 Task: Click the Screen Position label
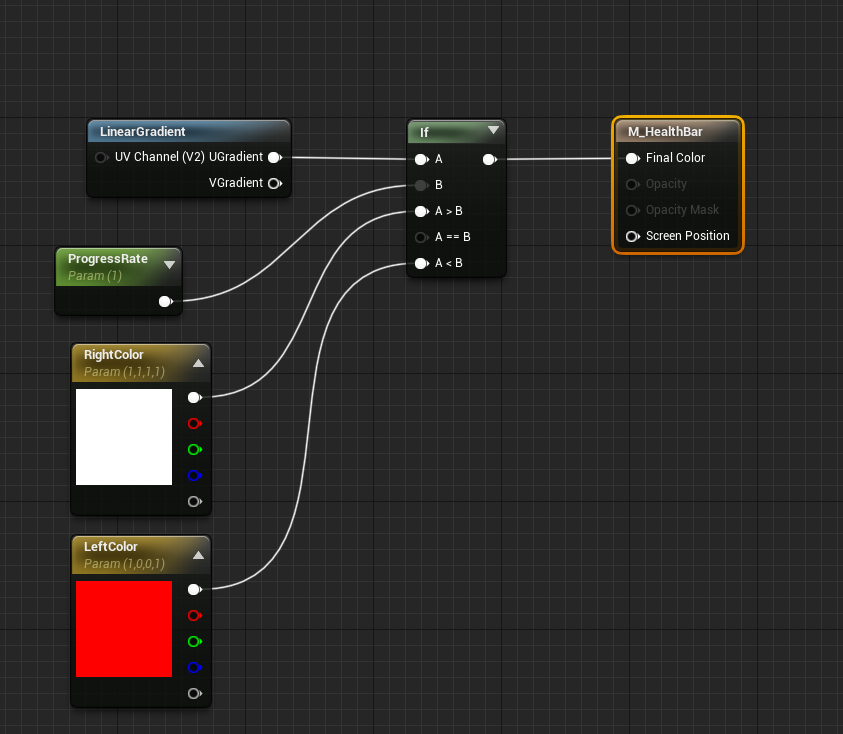(688, 236)
